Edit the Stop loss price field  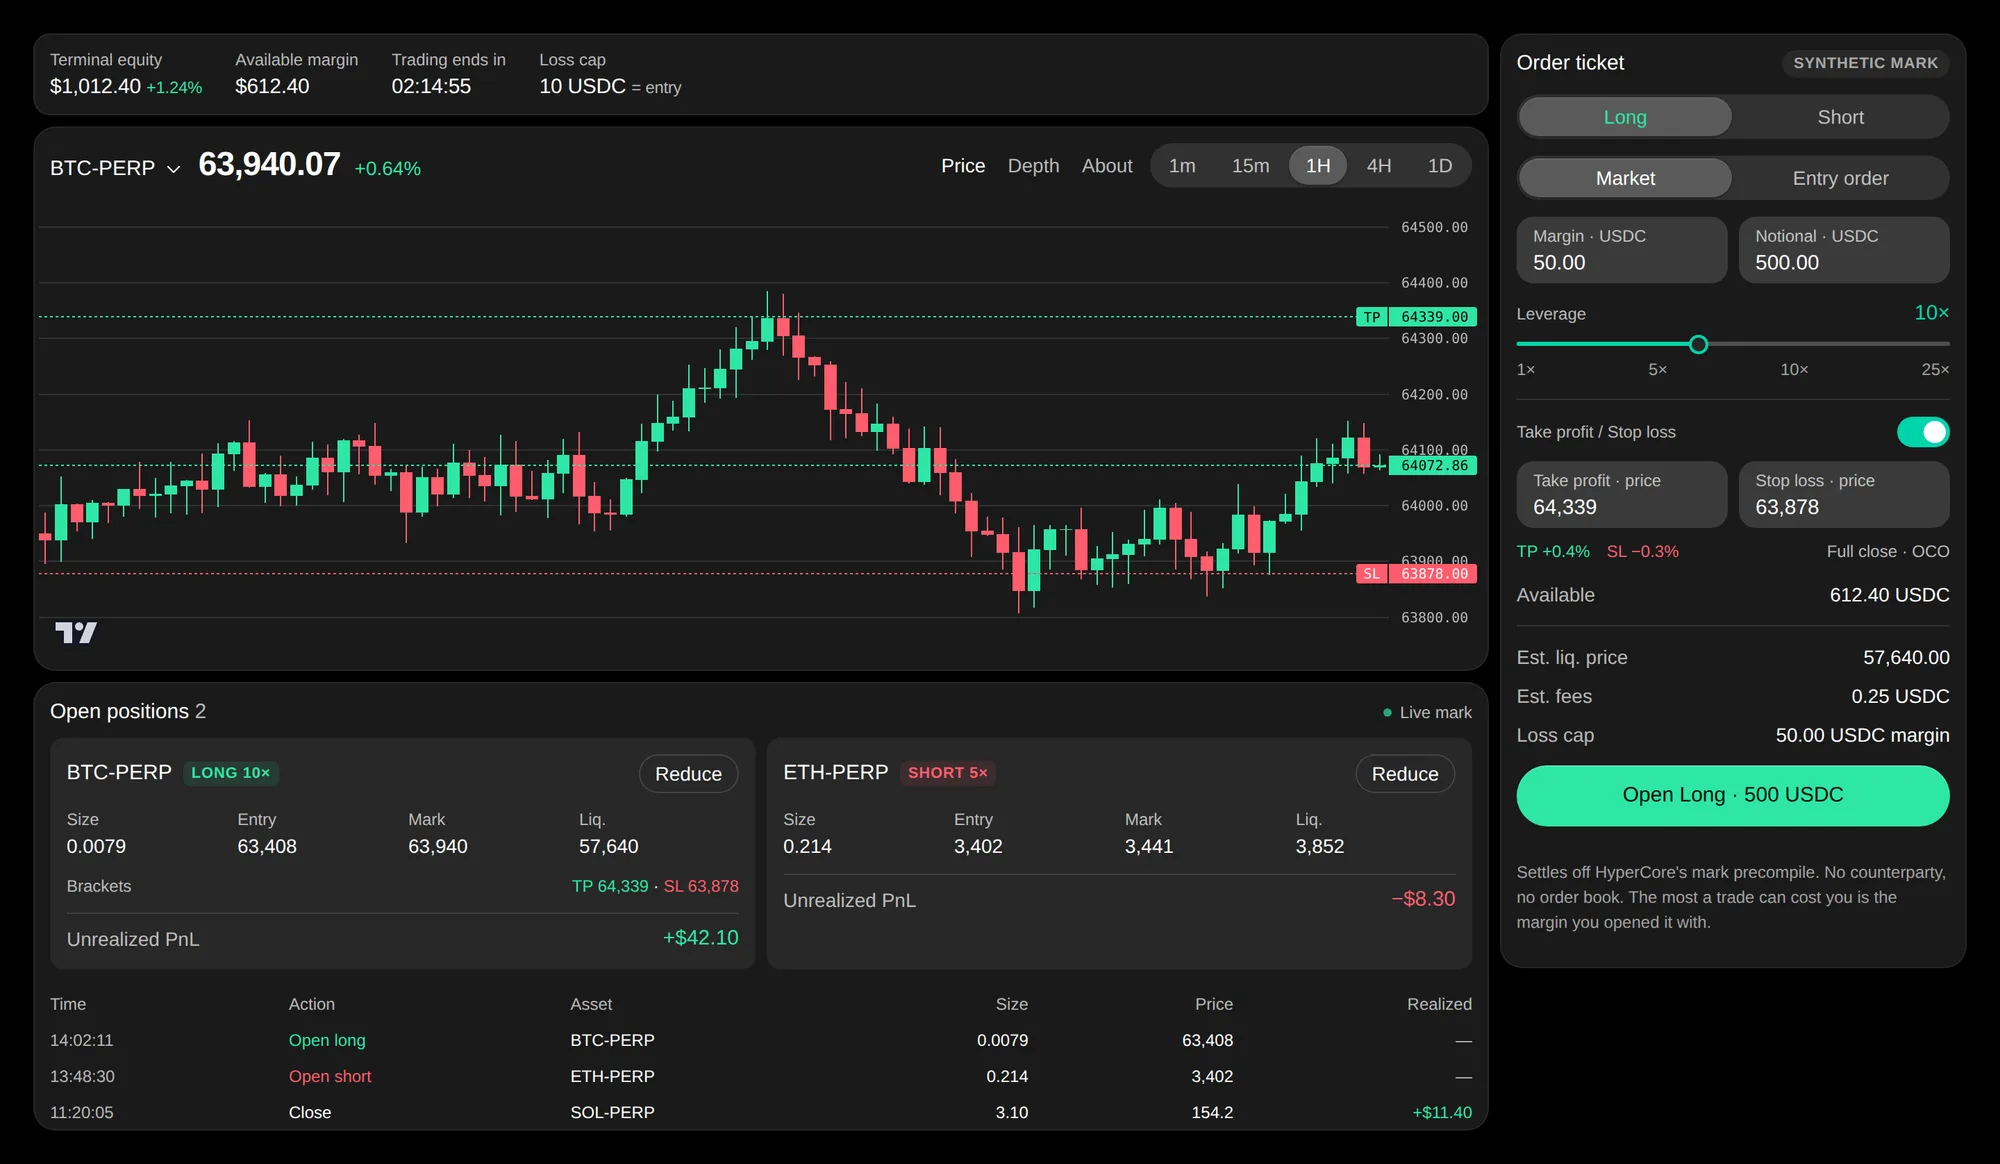click(x=1844, y=494)
